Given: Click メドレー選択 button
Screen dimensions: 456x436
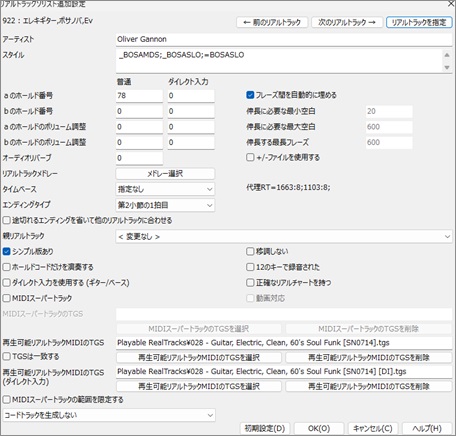Looking at the screenshot, I should 165,174.
